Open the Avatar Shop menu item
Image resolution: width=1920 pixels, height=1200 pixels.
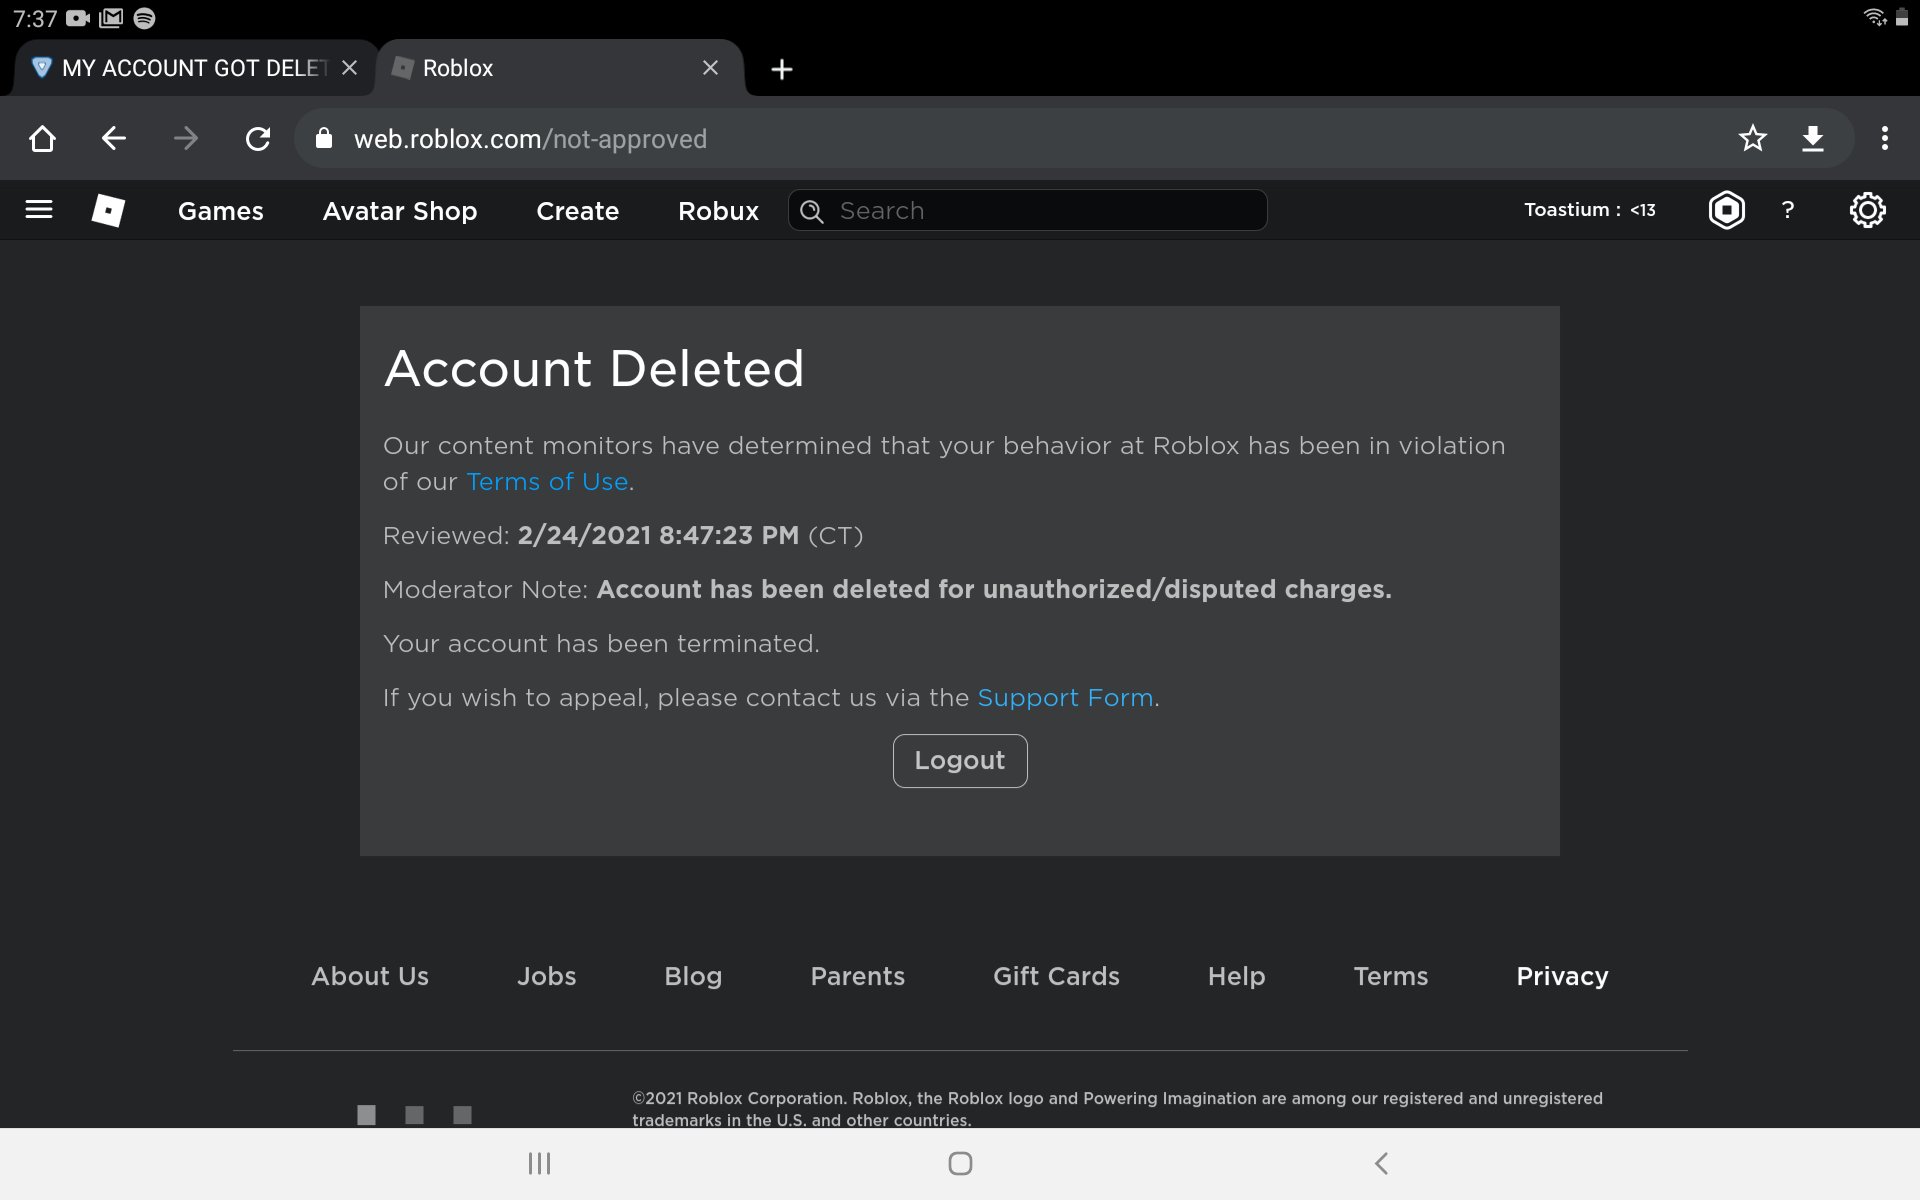[x=400, y=211]
